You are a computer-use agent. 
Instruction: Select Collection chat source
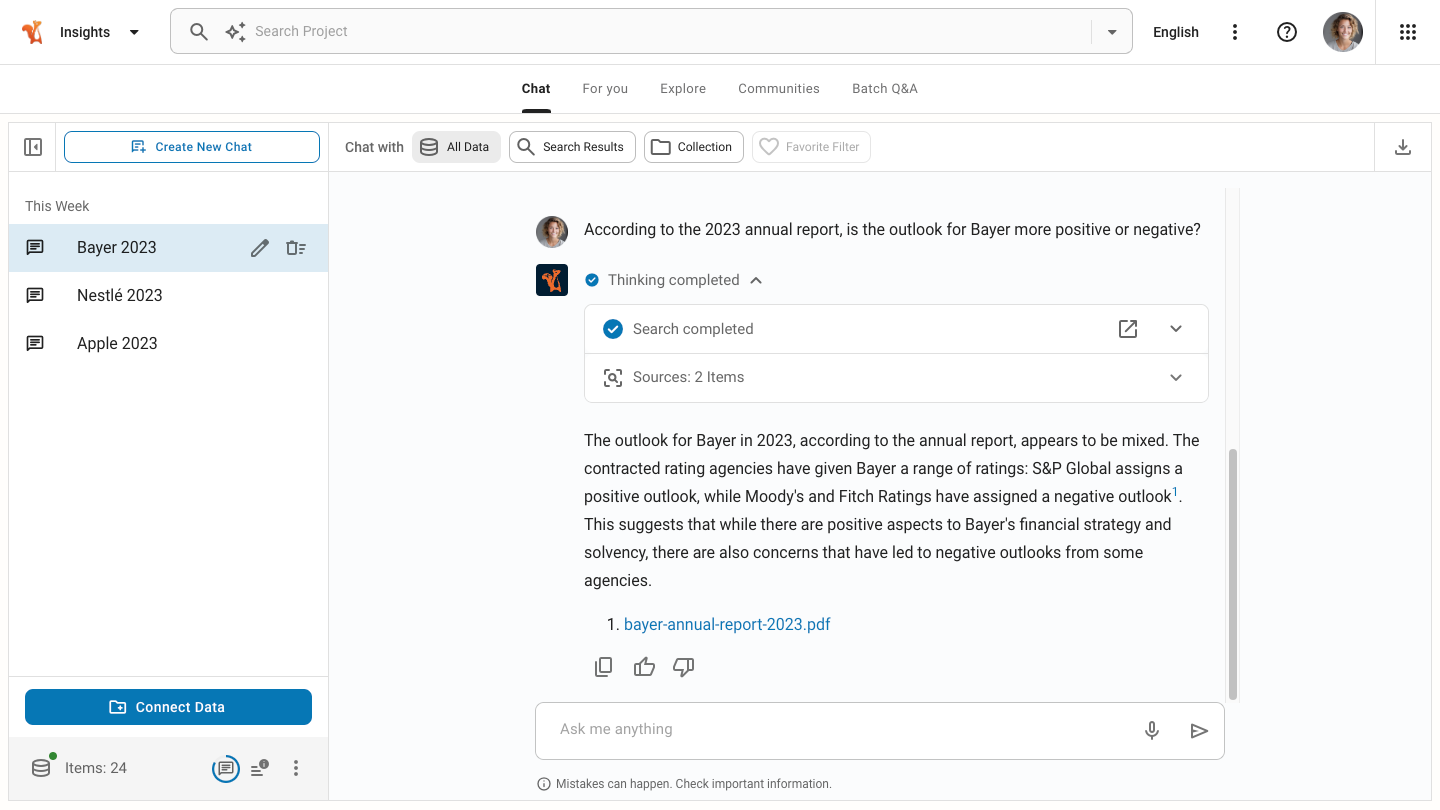click(x=694, y=147)
